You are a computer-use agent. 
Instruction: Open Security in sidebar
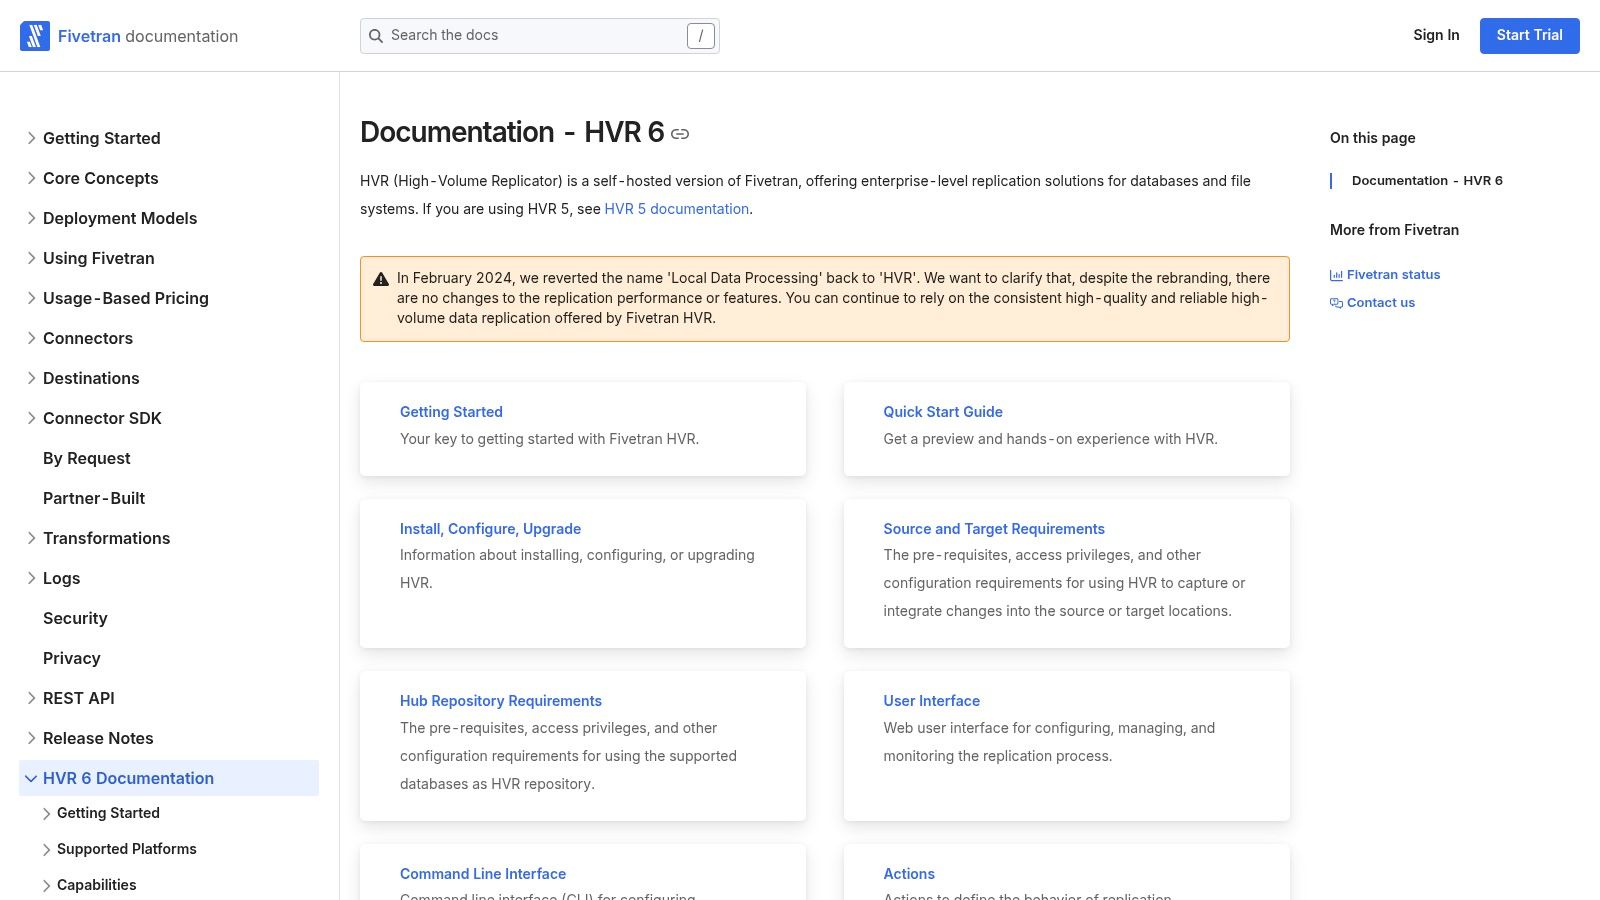[x=75, y=618]
